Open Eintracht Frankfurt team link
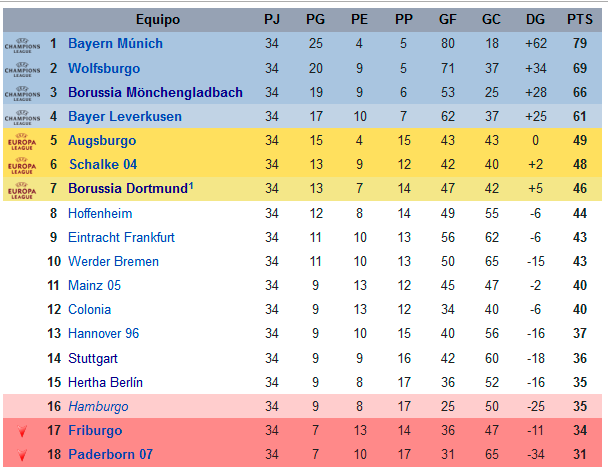This screenshot has width=608, height=471. (121, 237)
